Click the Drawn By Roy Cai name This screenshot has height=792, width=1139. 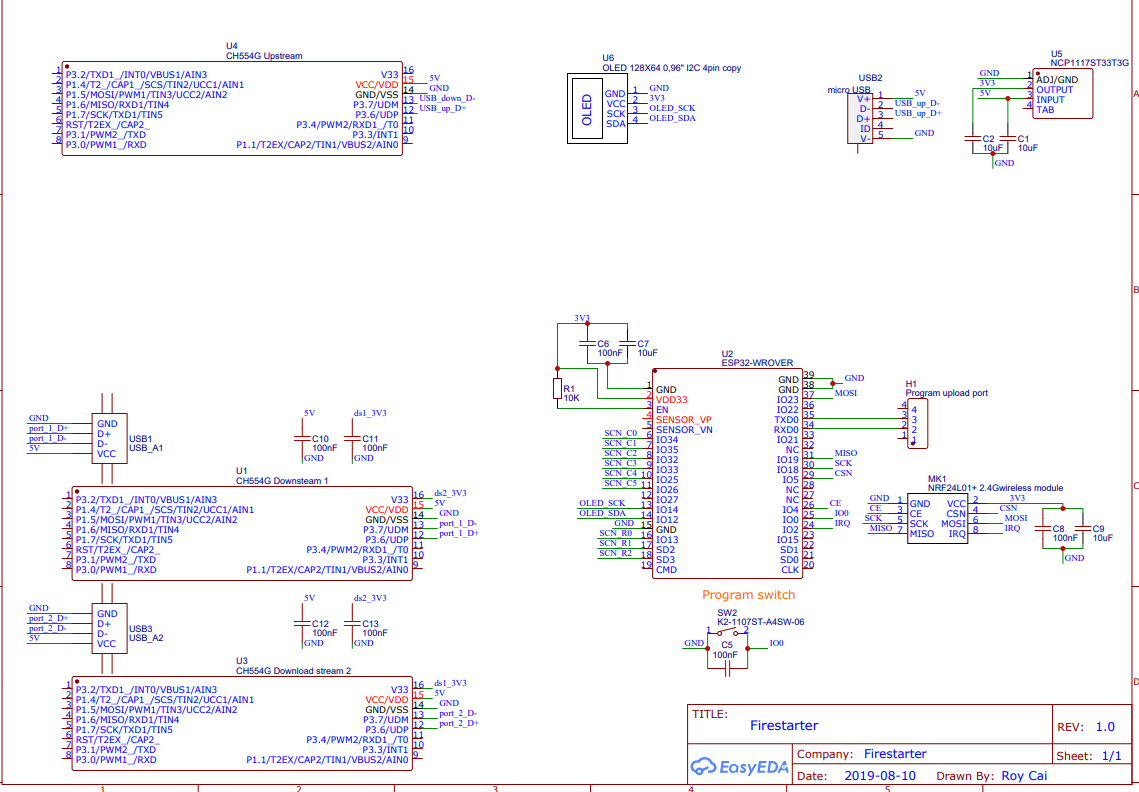click(x=1024, y=775)
